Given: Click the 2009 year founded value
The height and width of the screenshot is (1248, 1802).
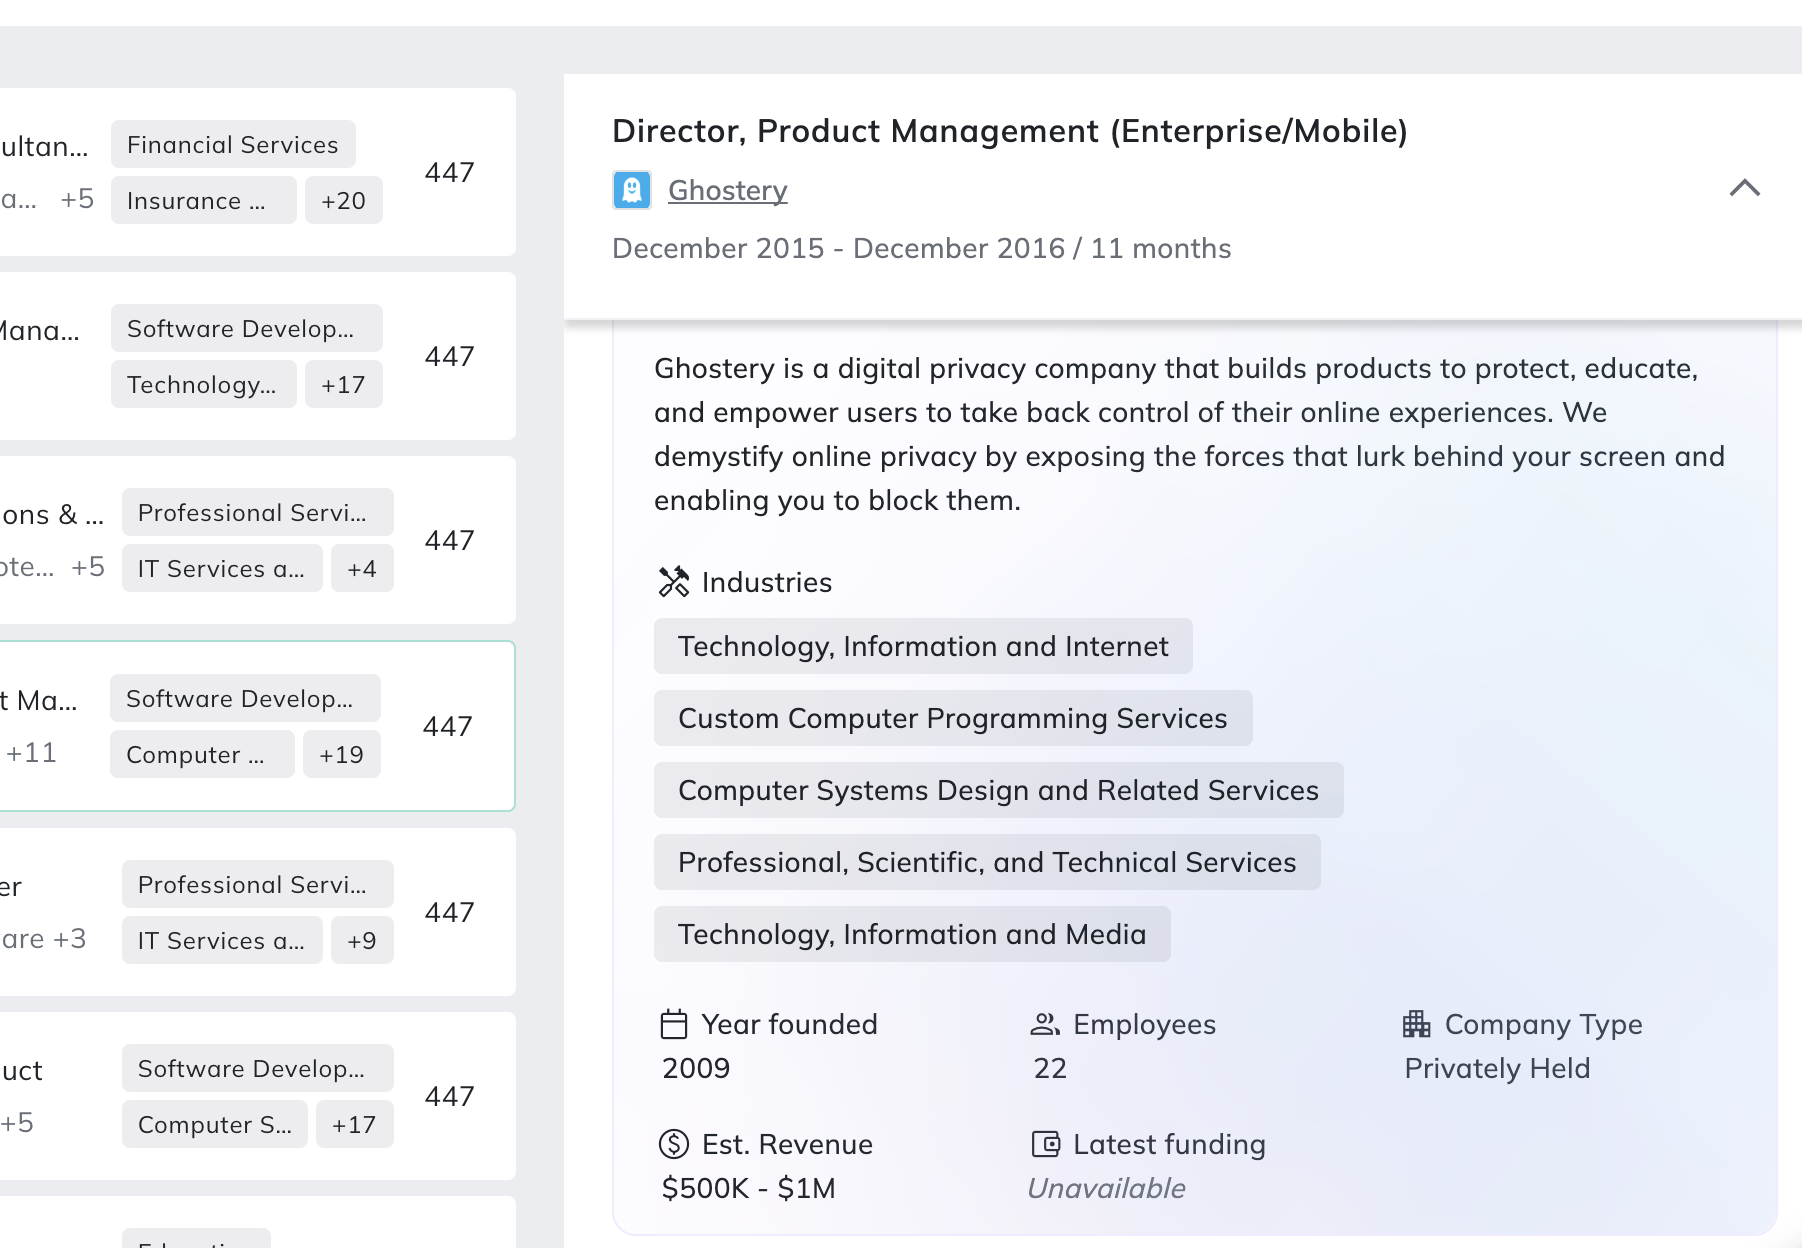Looking at the screenshot, I should [x=696, y=1068].
